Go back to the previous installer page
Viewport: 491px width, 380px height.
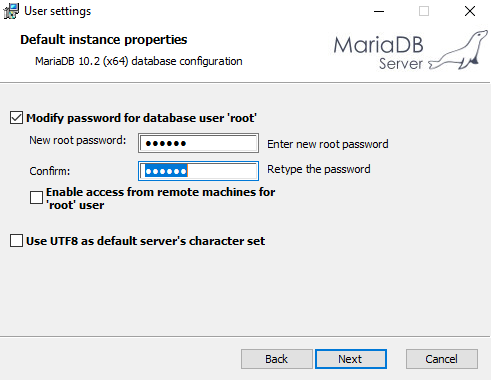pyautogui.click(x=277, y=359)
